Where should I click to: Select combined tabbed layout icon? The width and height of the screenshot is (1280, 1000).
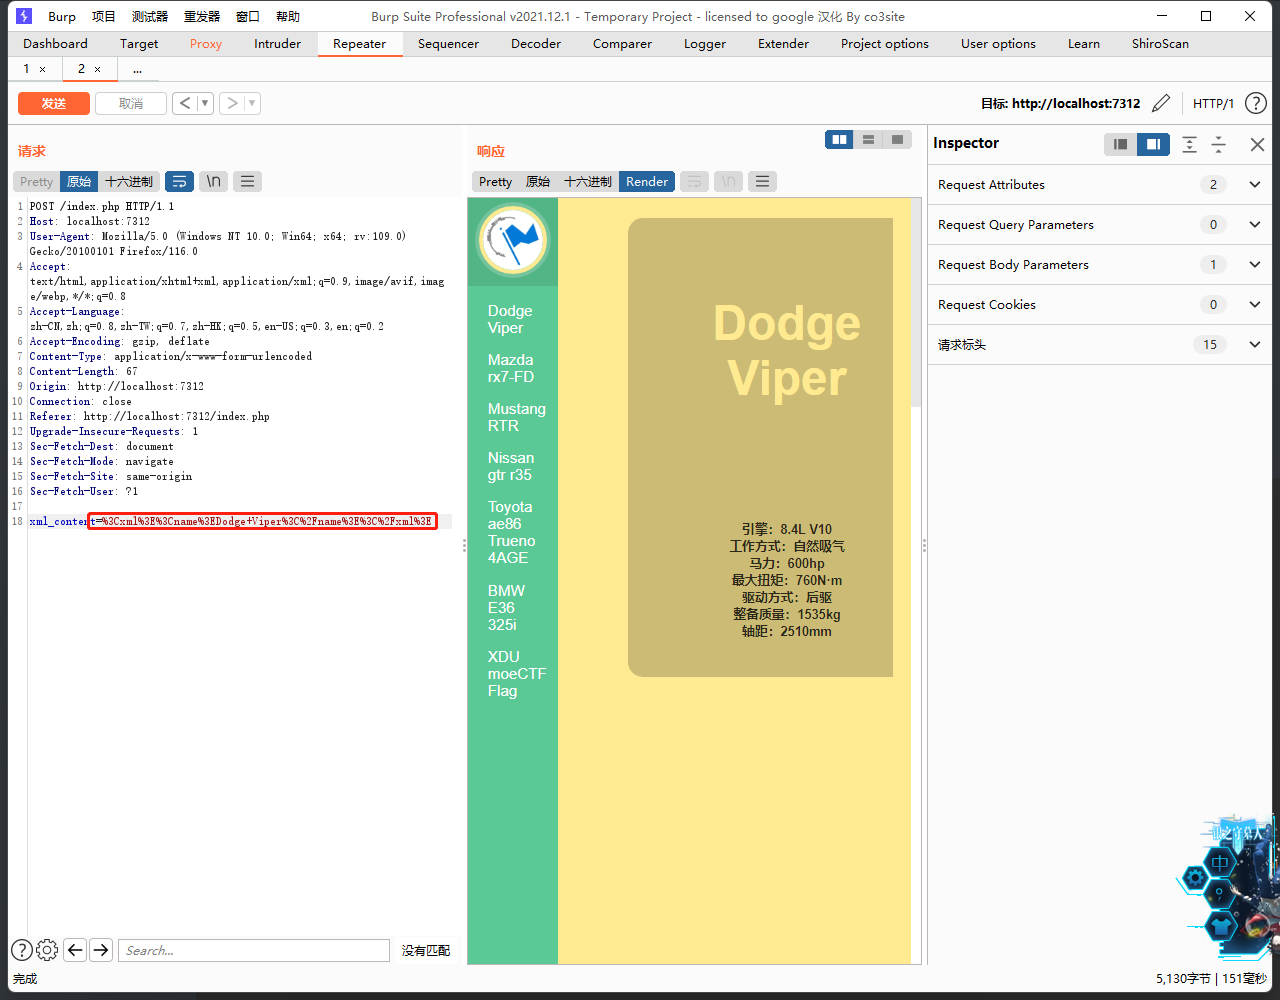click(x=898, y=140)
